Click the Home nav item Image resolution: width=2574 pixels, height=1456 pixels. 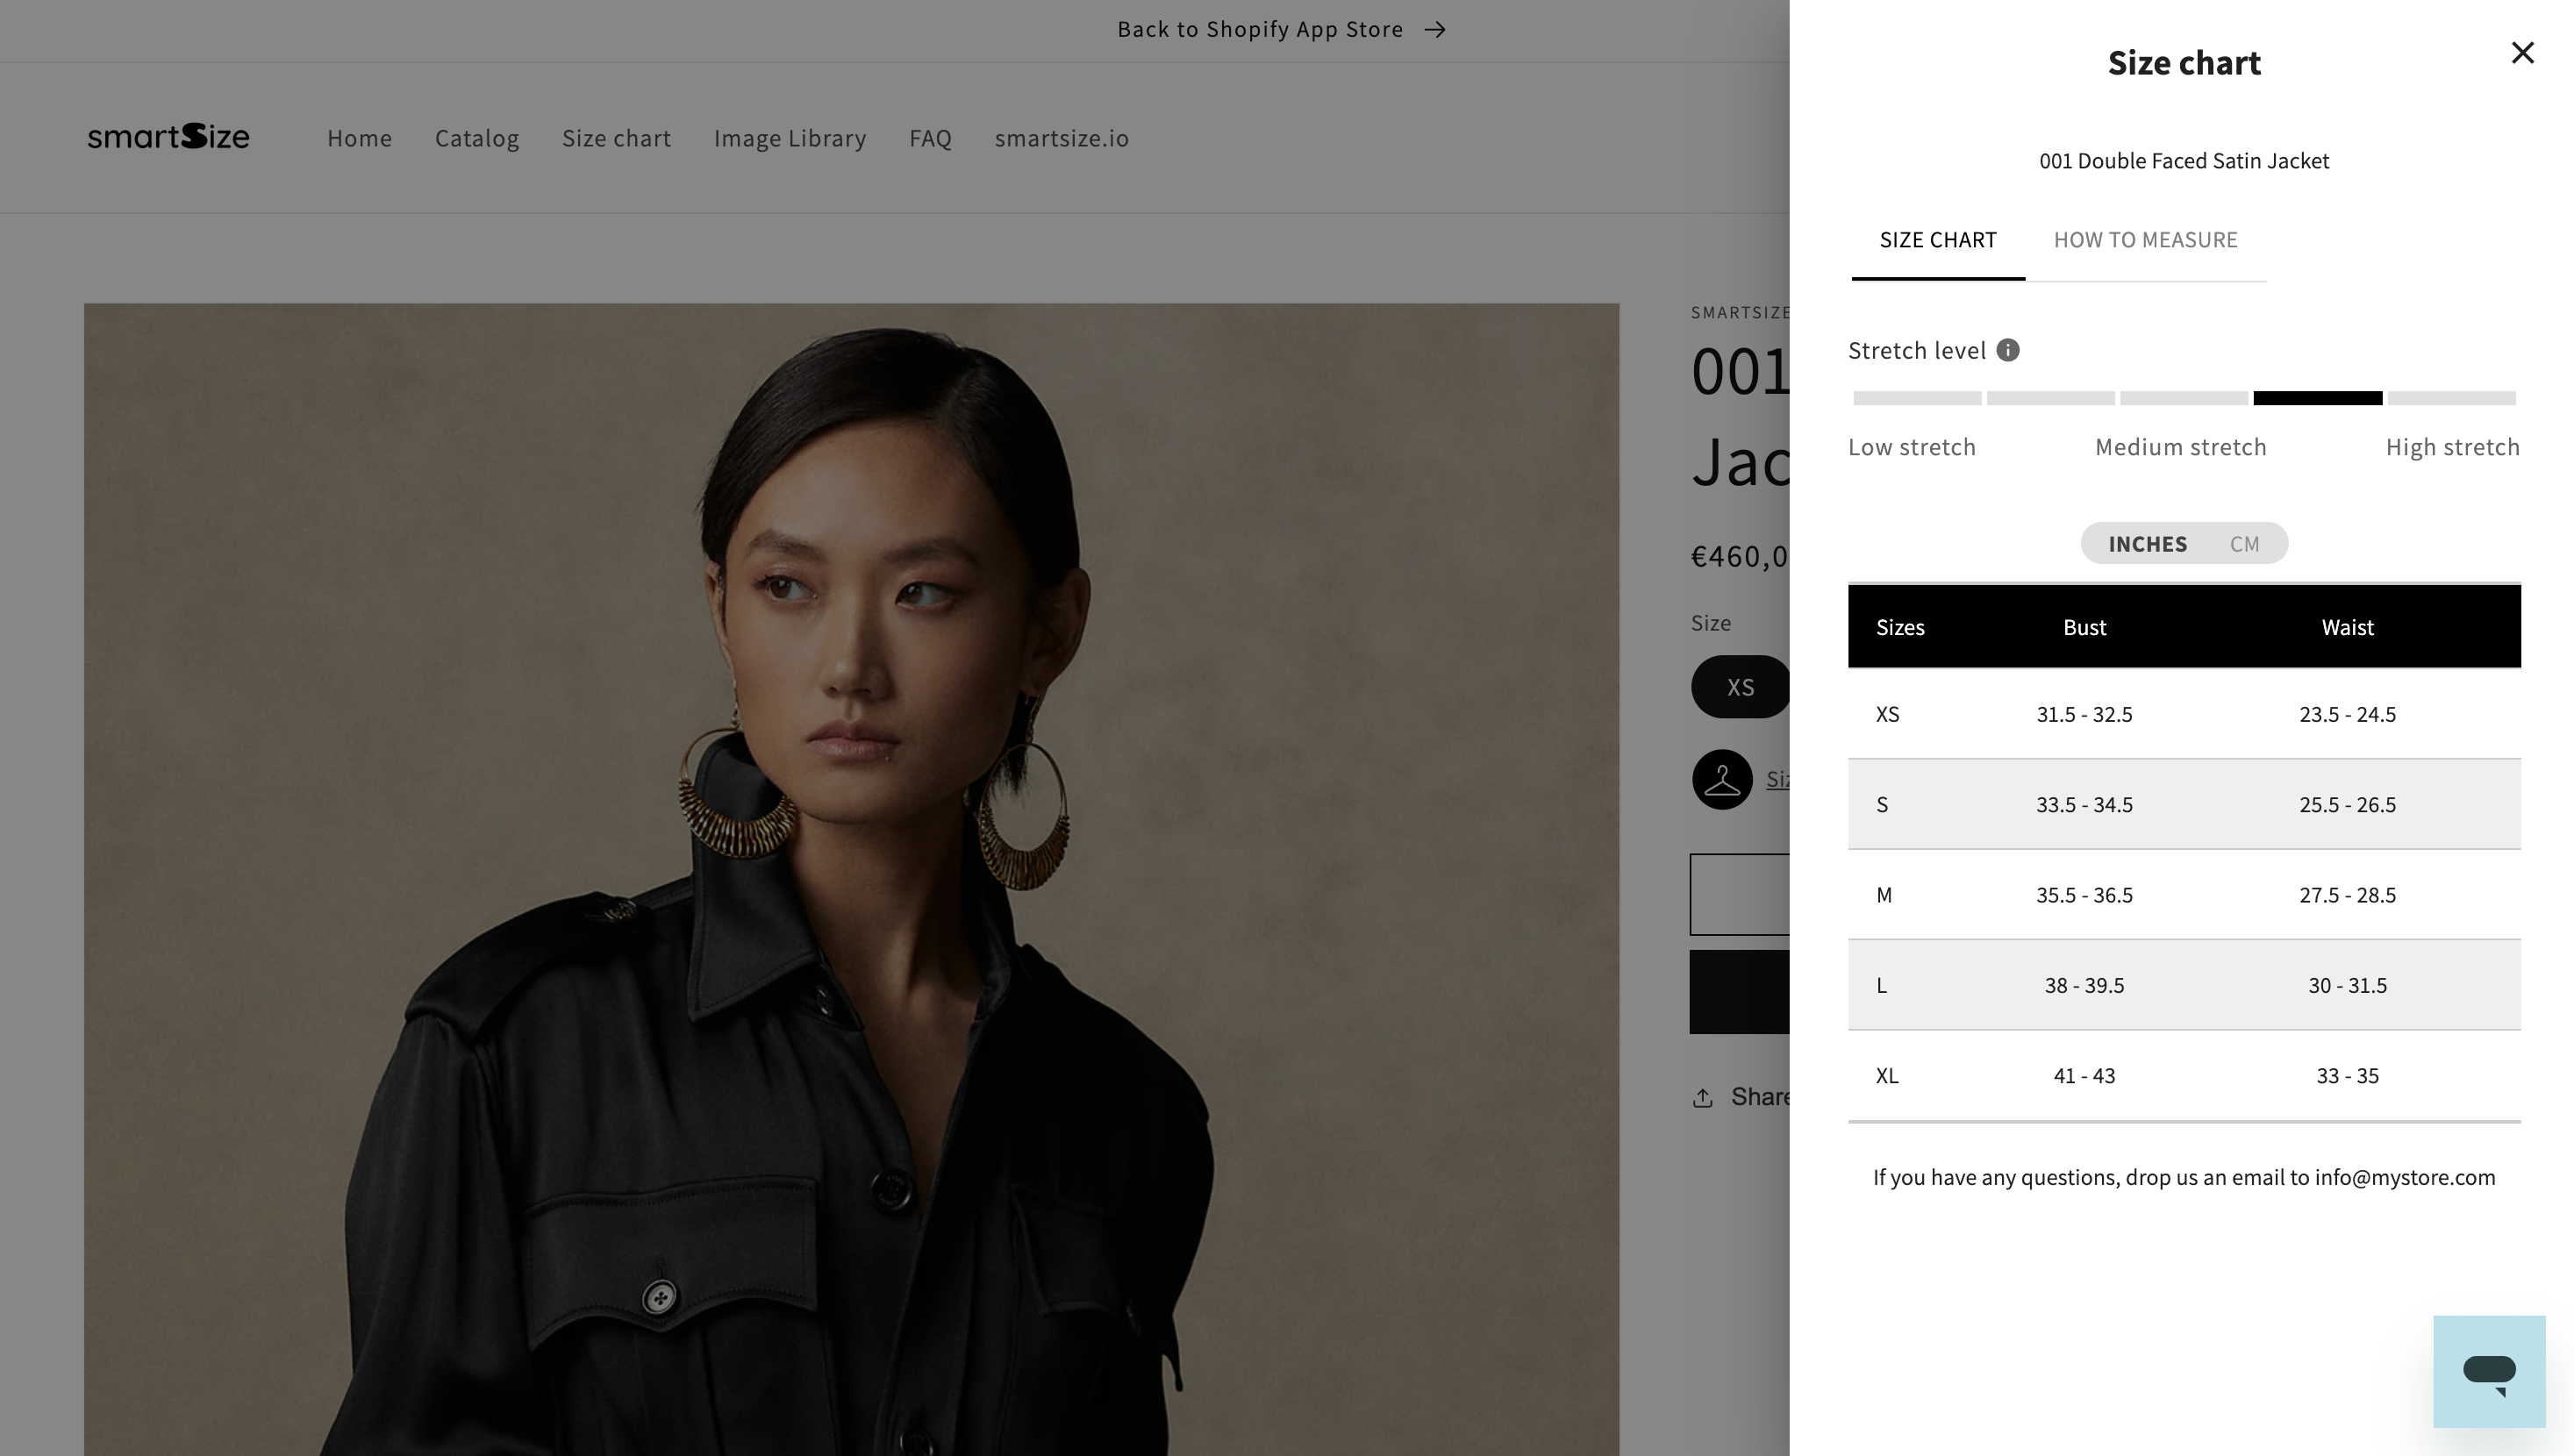coord(359,138)
